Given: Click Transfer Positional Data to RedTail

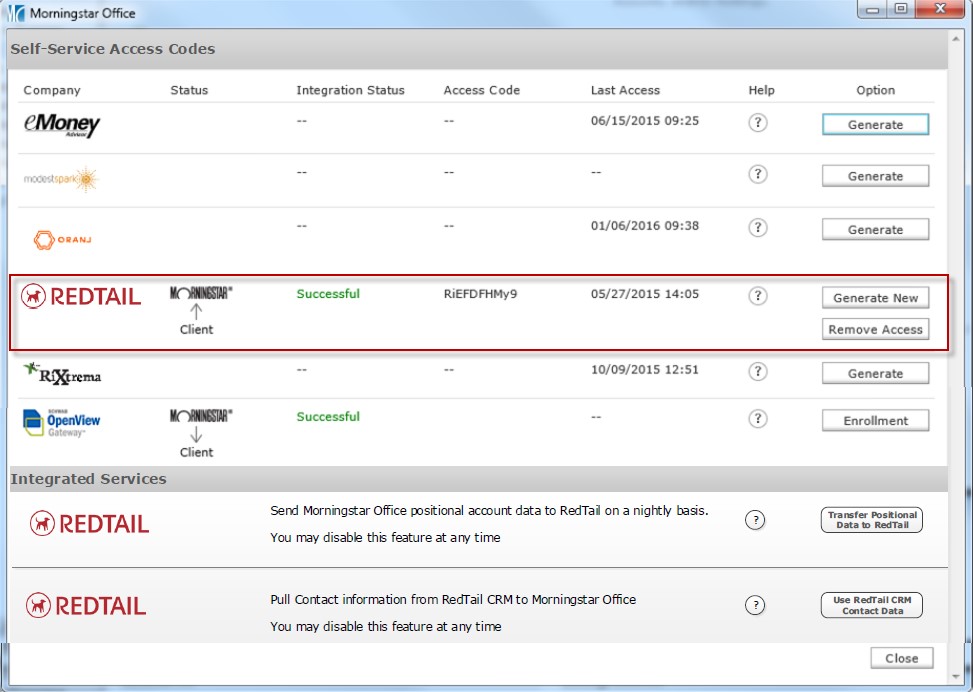Looking at the screenshot, I should click(871, 520).
